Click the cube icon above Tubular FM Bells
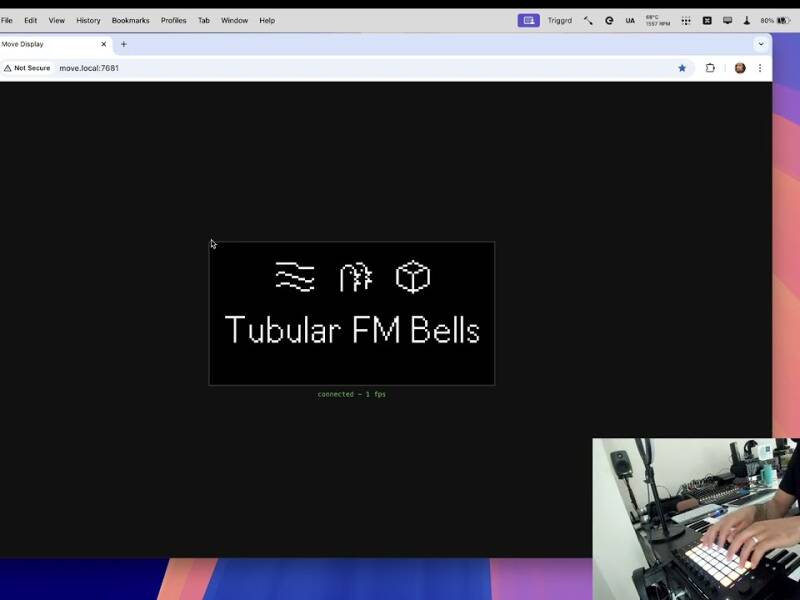 coord(412,277)
